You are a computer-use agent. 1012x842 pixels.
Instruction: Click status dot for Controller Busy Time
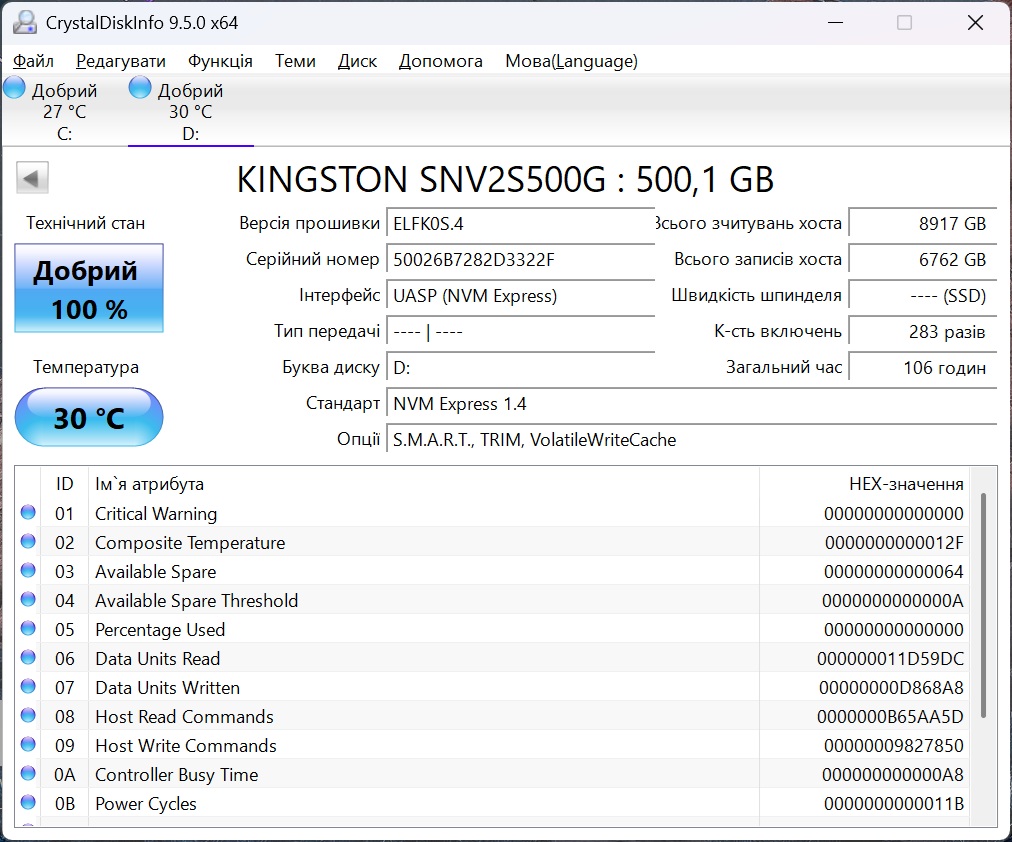coord(28,774)
